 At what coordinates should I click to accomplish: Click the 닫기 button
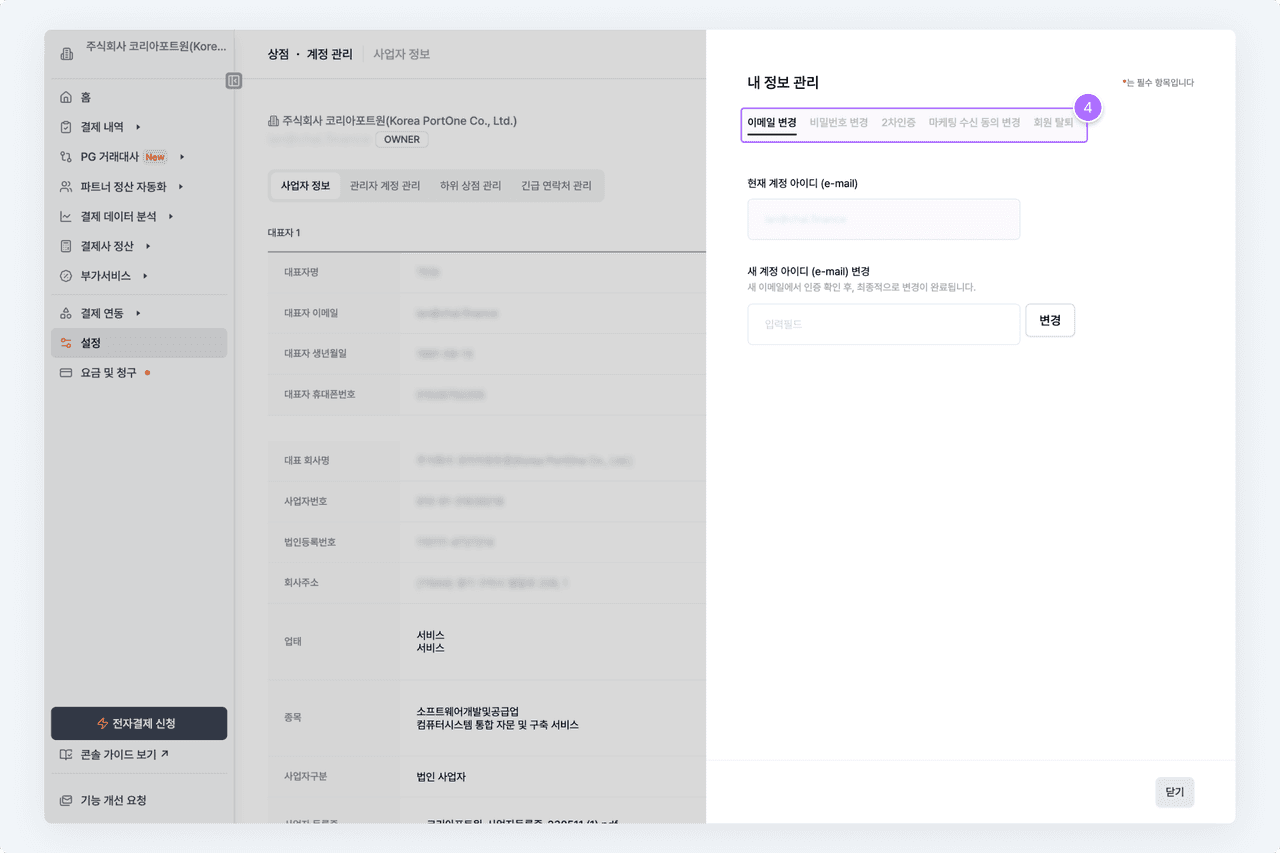1174,791
